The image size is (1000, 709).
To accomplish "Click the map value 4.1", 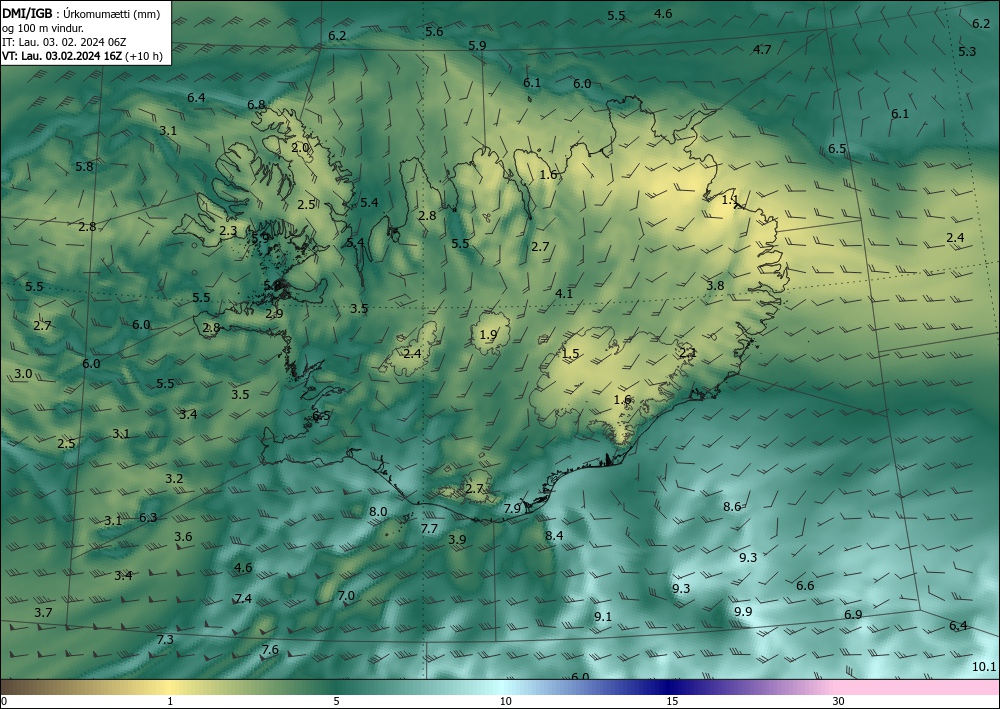I will [564, 294].
